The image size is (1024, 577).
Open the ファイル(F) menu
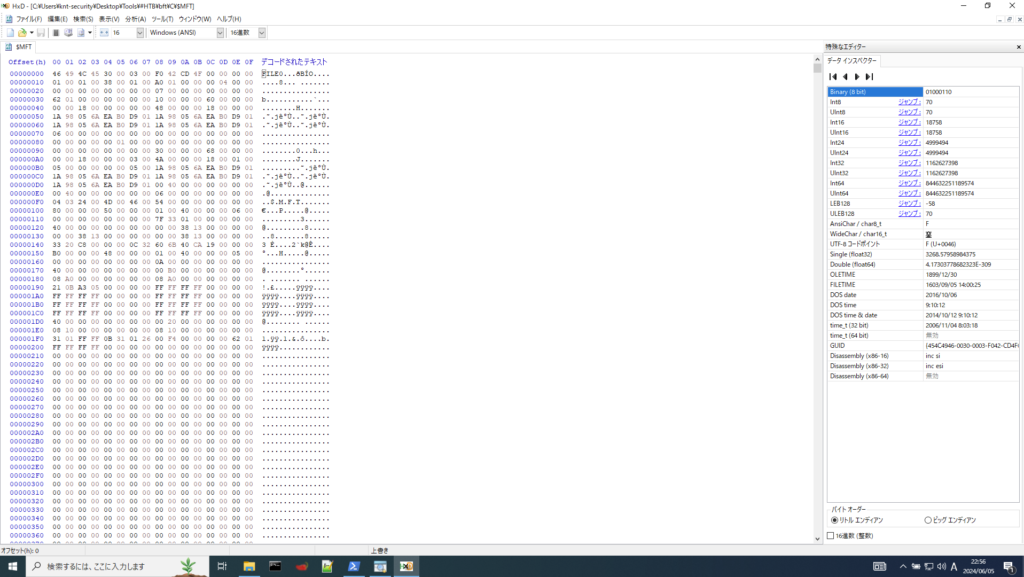point(29,19)
